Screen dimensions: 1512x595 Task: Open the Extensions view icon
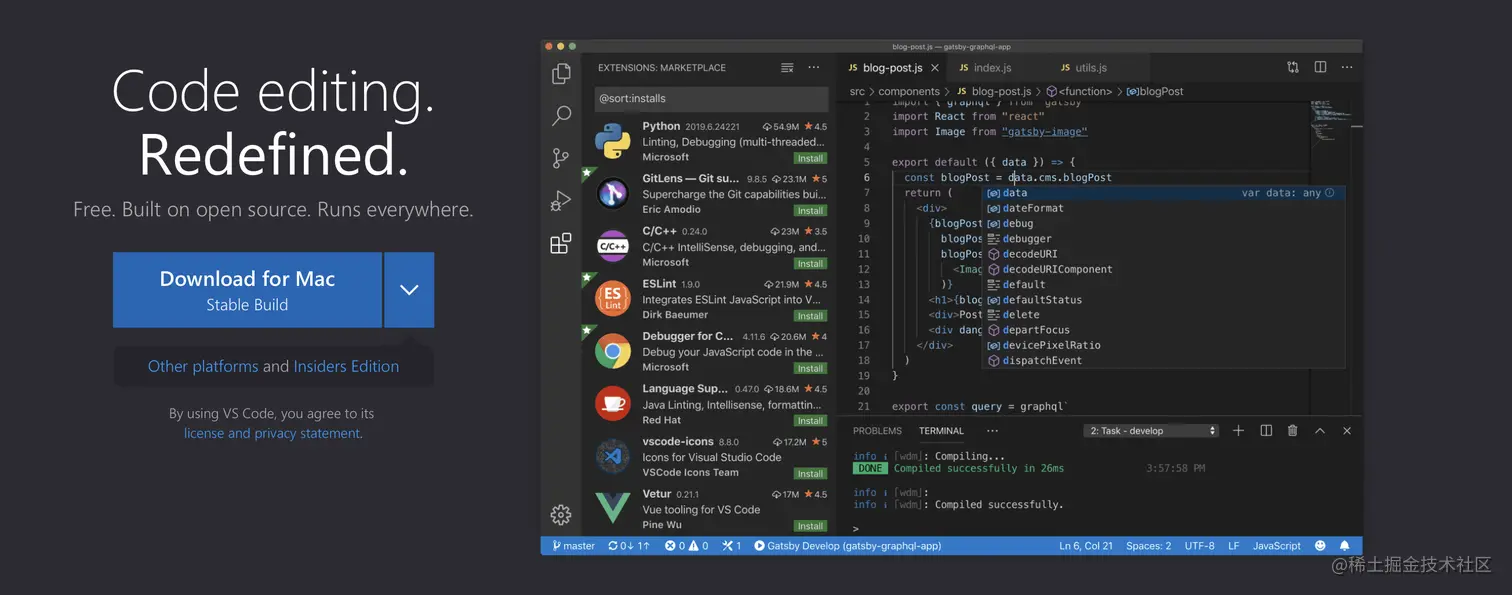pos(561,243)
